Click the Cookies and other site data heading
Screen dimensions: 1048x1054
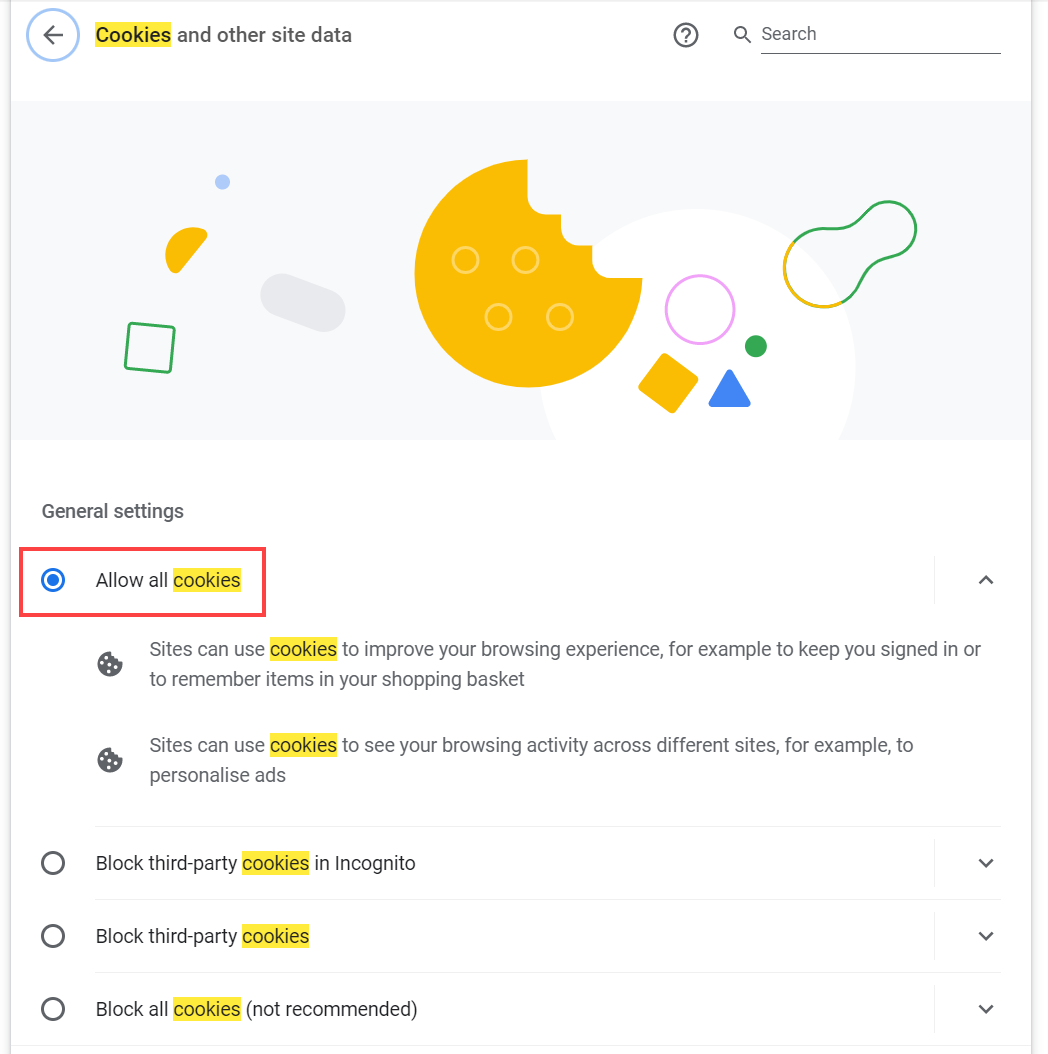pyautogui.click(x=223, y=35)
